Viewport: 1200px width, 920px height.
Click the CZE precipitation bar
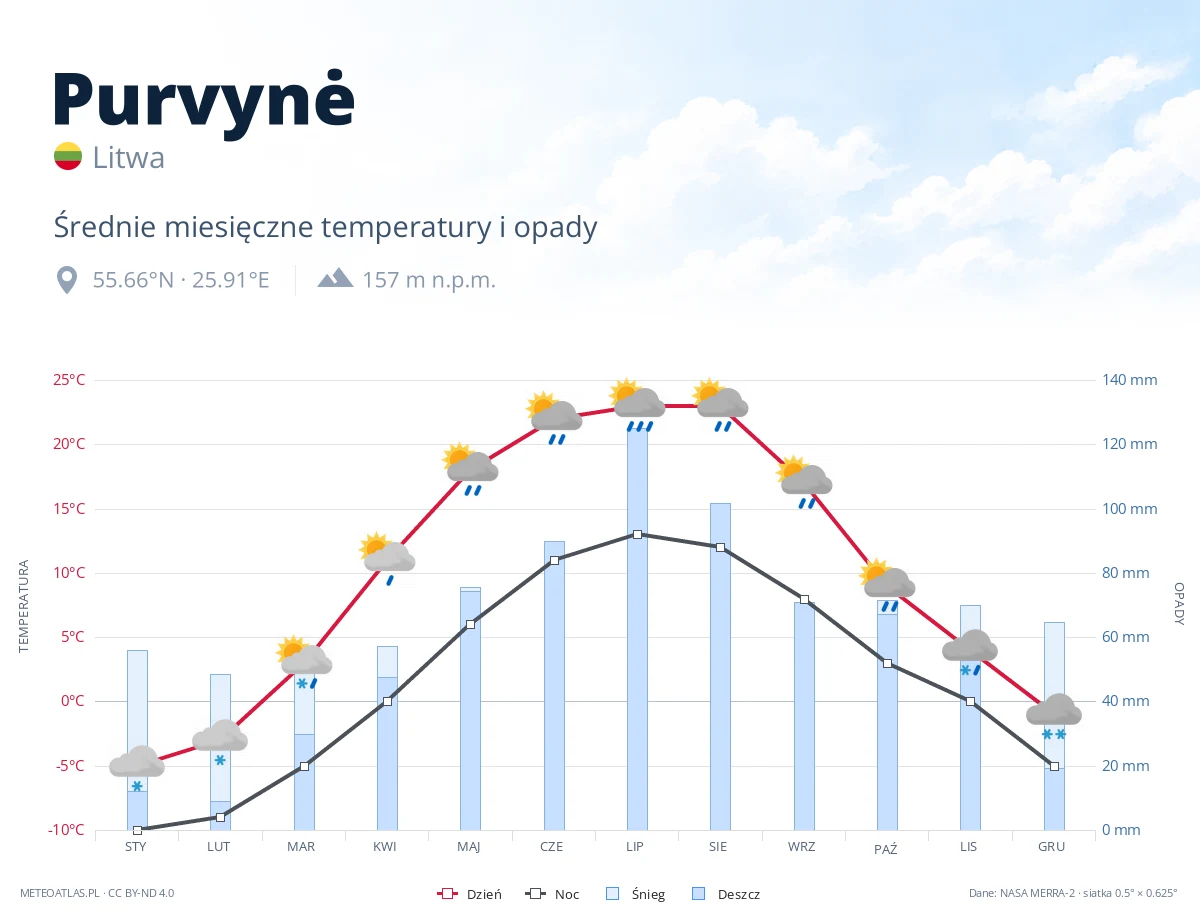(x=554, y=685)
